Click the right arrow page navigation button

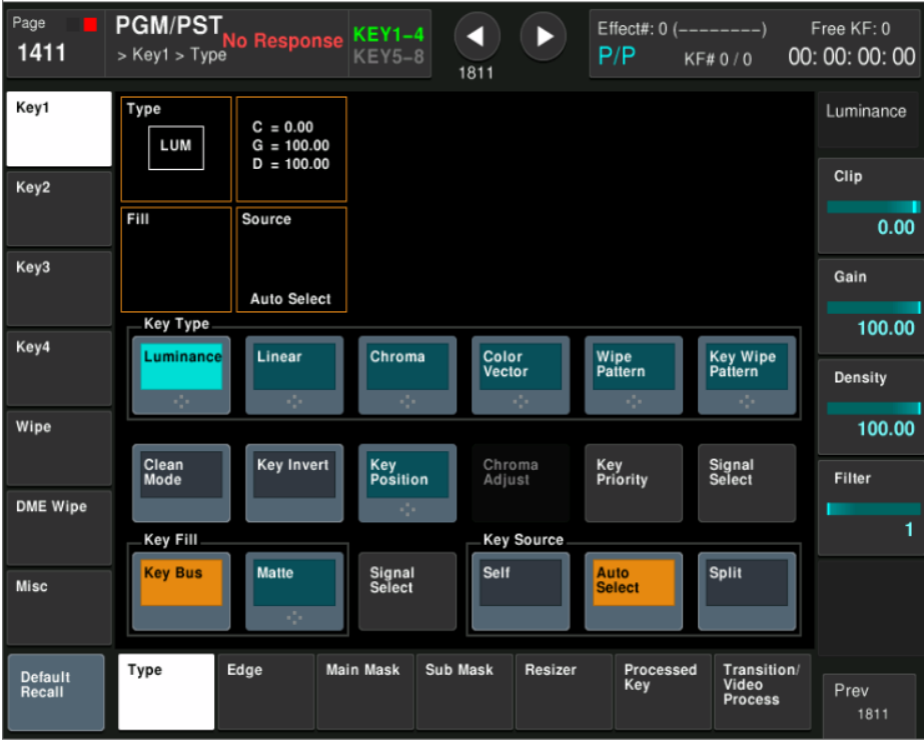544,36
